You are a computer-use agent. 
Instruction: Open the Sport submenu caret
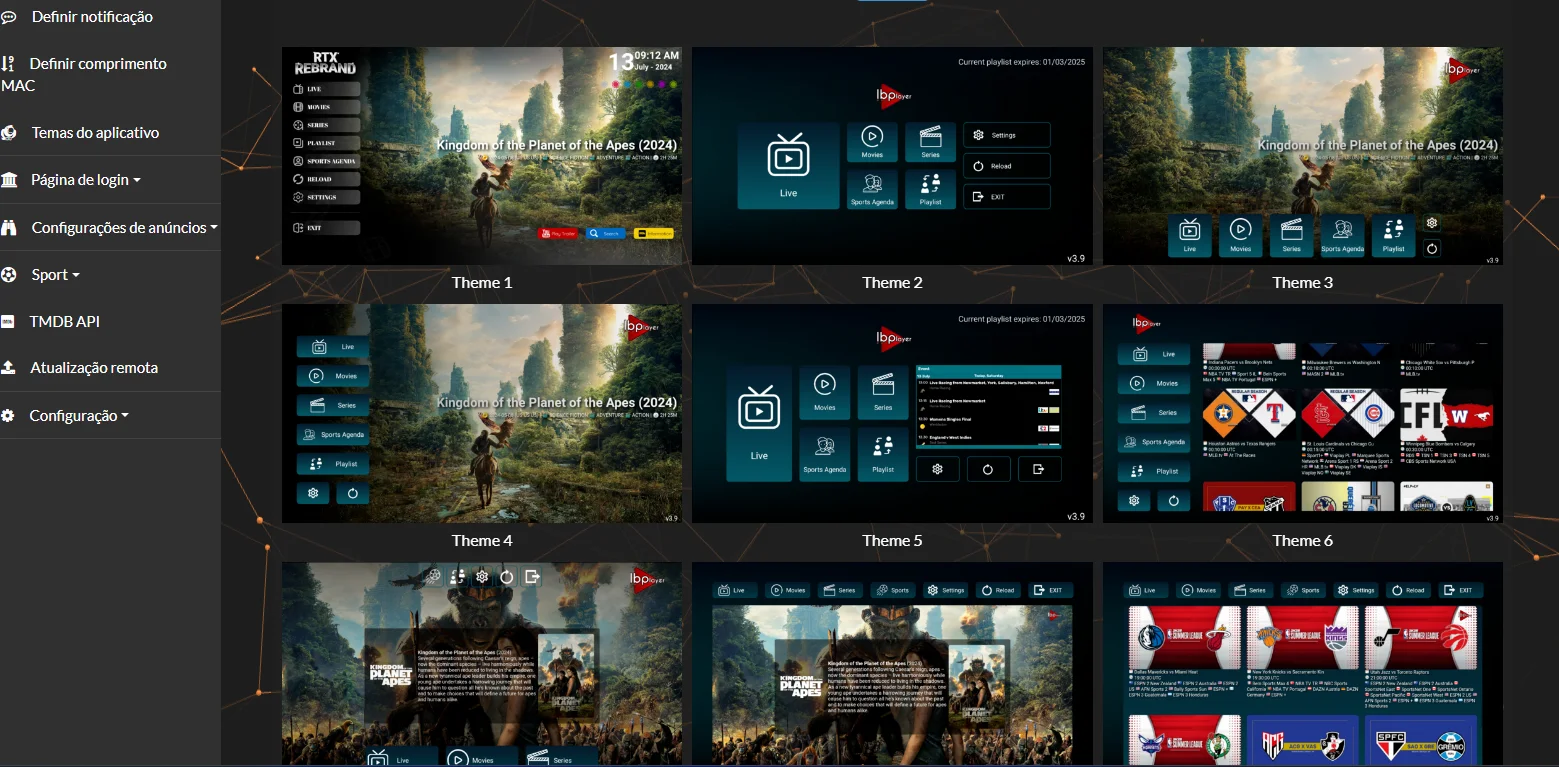tap(76, 276)
